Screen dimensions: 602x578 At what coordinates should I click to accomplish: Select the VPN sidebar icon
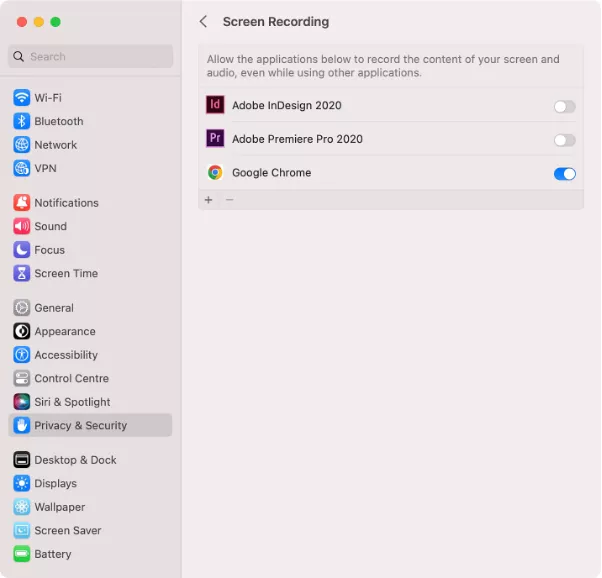pyautogui.click(x=21, y=168)
